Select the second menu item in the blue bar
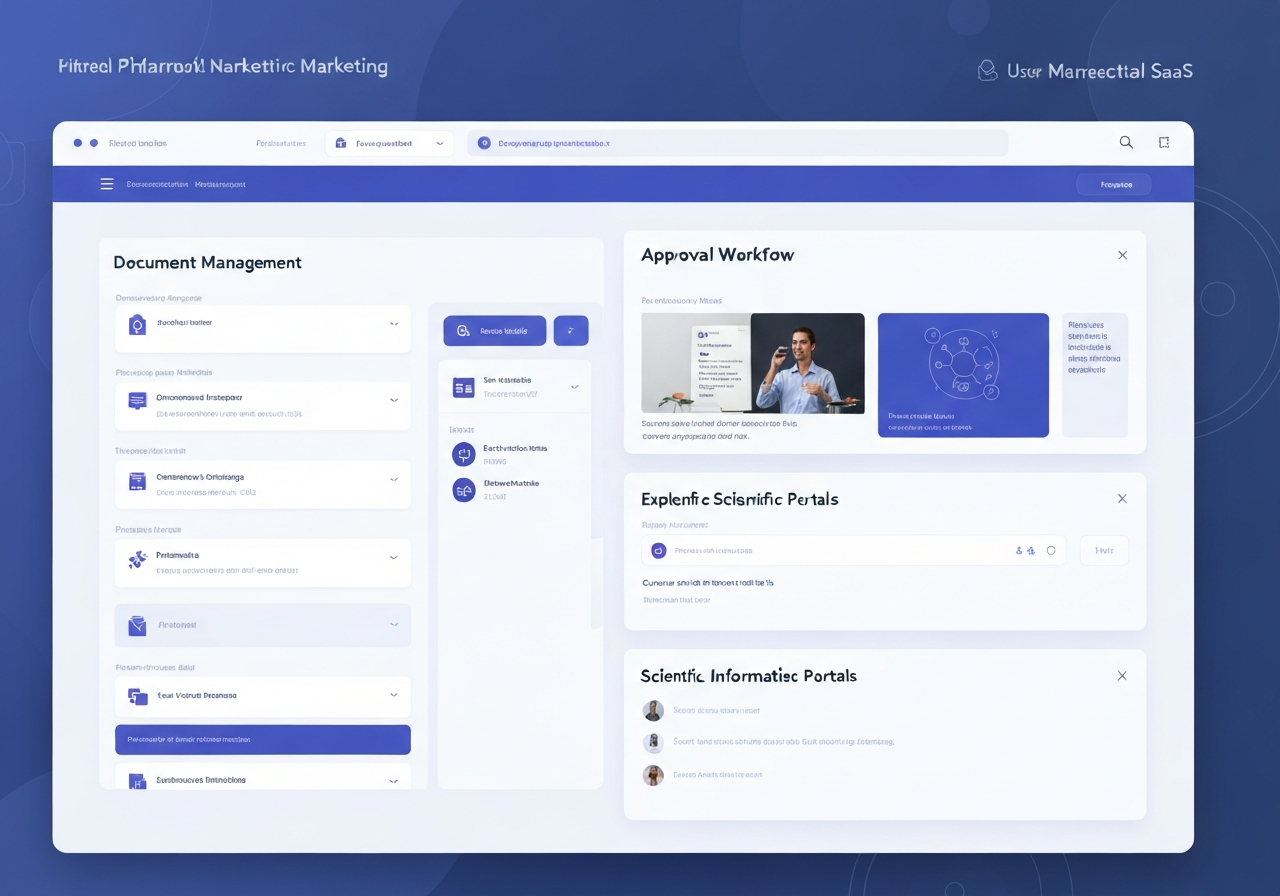The height and width of the screenshot is (896, 1280). (x=220, y=184)
